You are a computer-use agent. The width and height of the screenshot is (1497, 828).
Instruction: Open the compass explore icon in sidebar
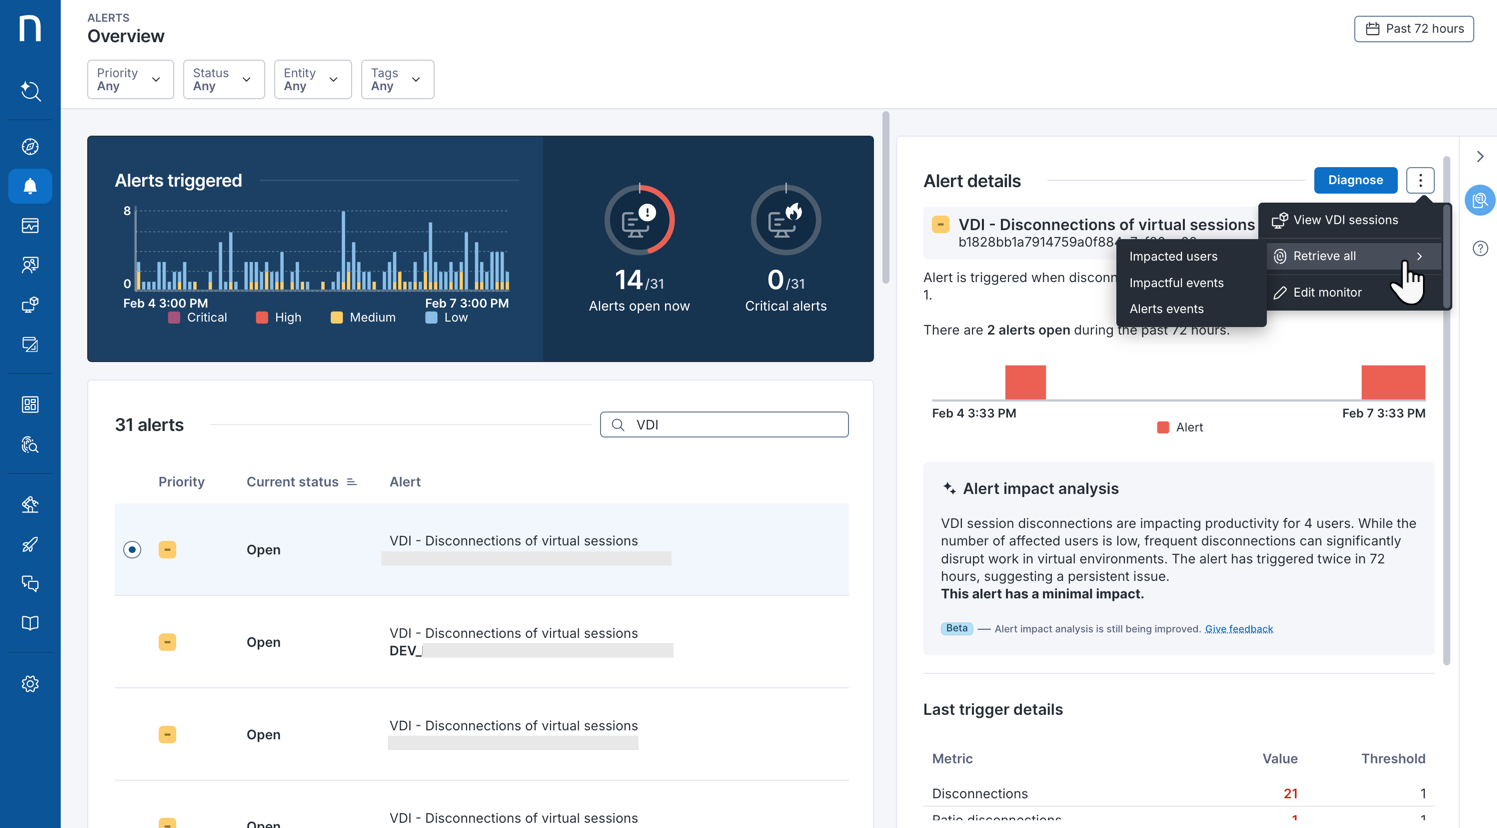[30, 147]
